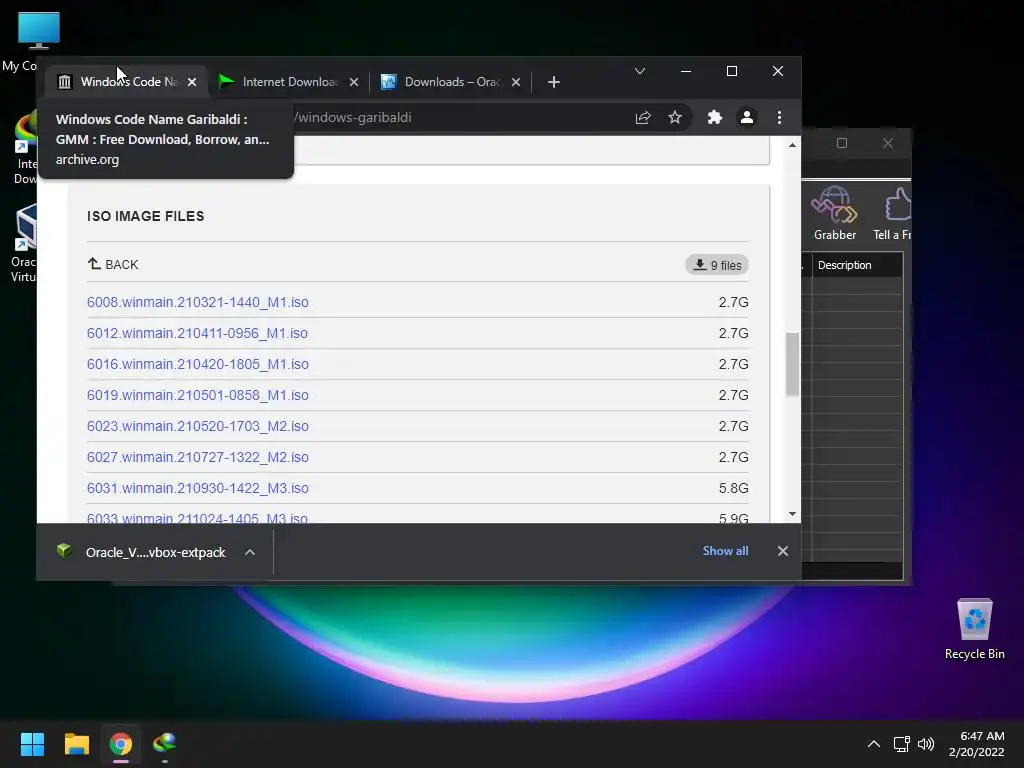This screenshot has height=768, width=1024.
Task: Download all with the 9 files button
Action: tap(717, 265)
